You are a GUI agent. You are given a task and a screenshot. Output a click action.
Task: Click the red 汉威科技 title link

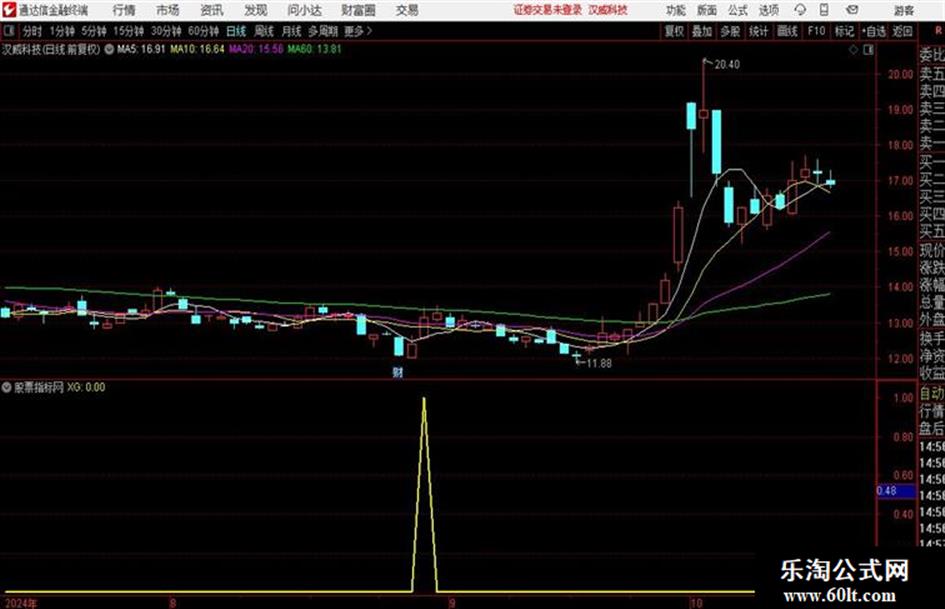pos(608,10)
